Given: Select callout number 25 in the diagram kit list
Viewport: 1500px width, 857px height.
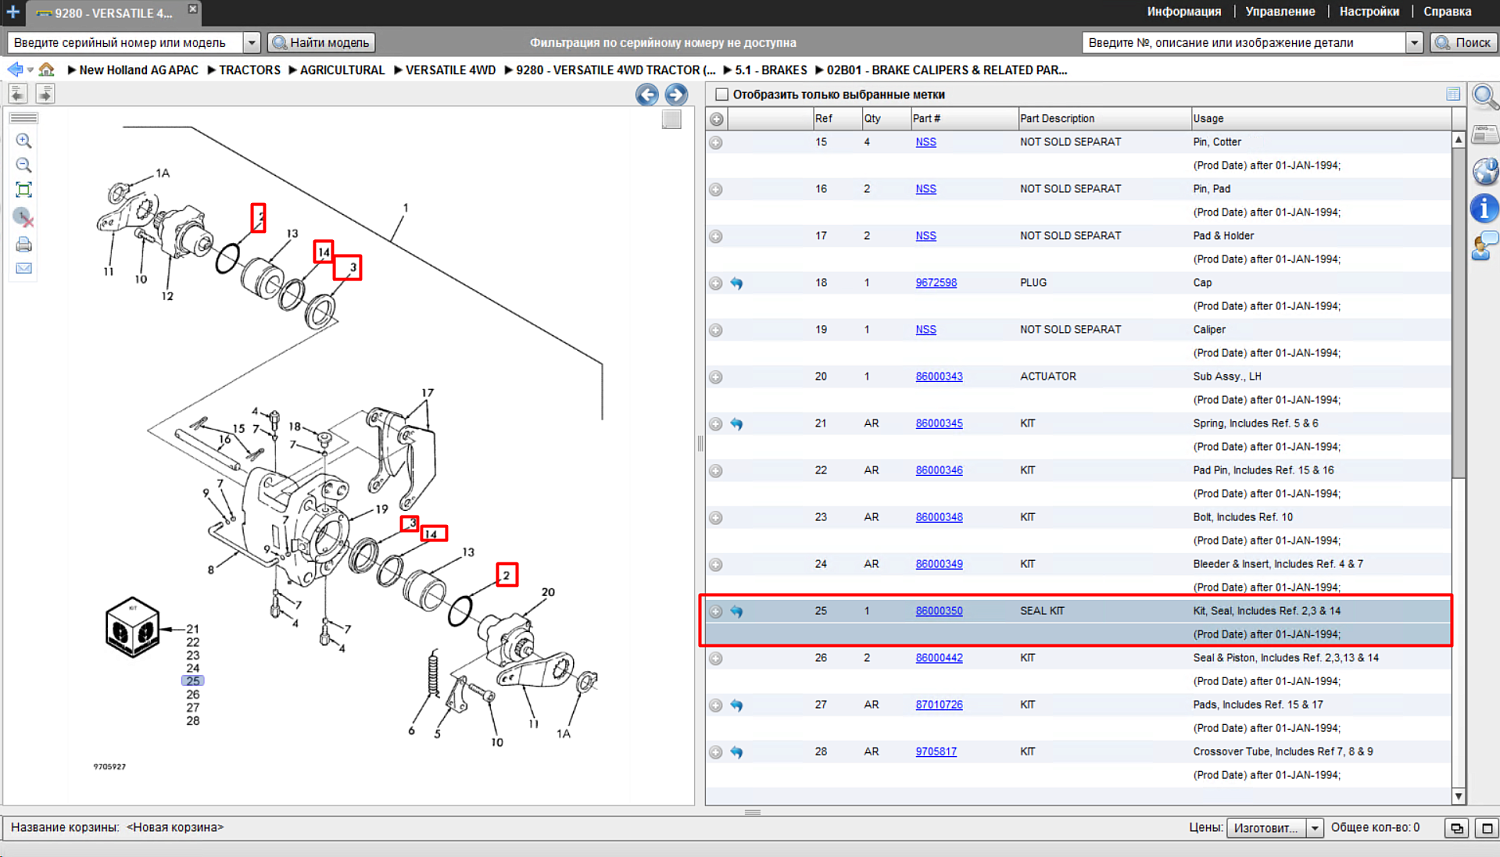Looking at the screenshot, I should click(x=193, y=681).
